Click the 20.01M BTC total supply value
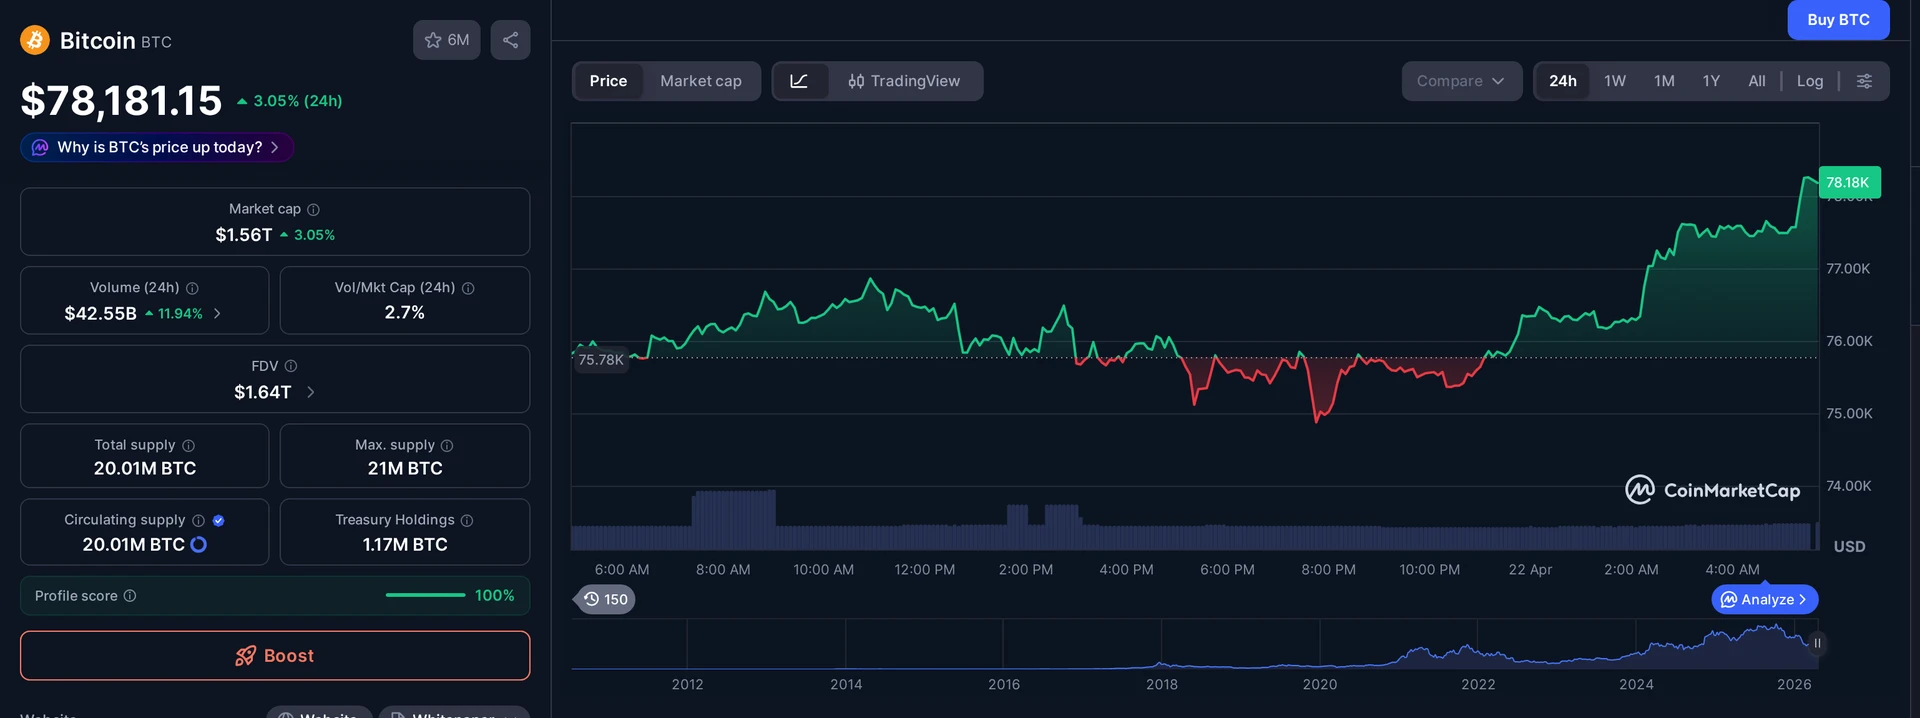The height and width of the screenshot is (718, 1920). [x=145, y=468]
